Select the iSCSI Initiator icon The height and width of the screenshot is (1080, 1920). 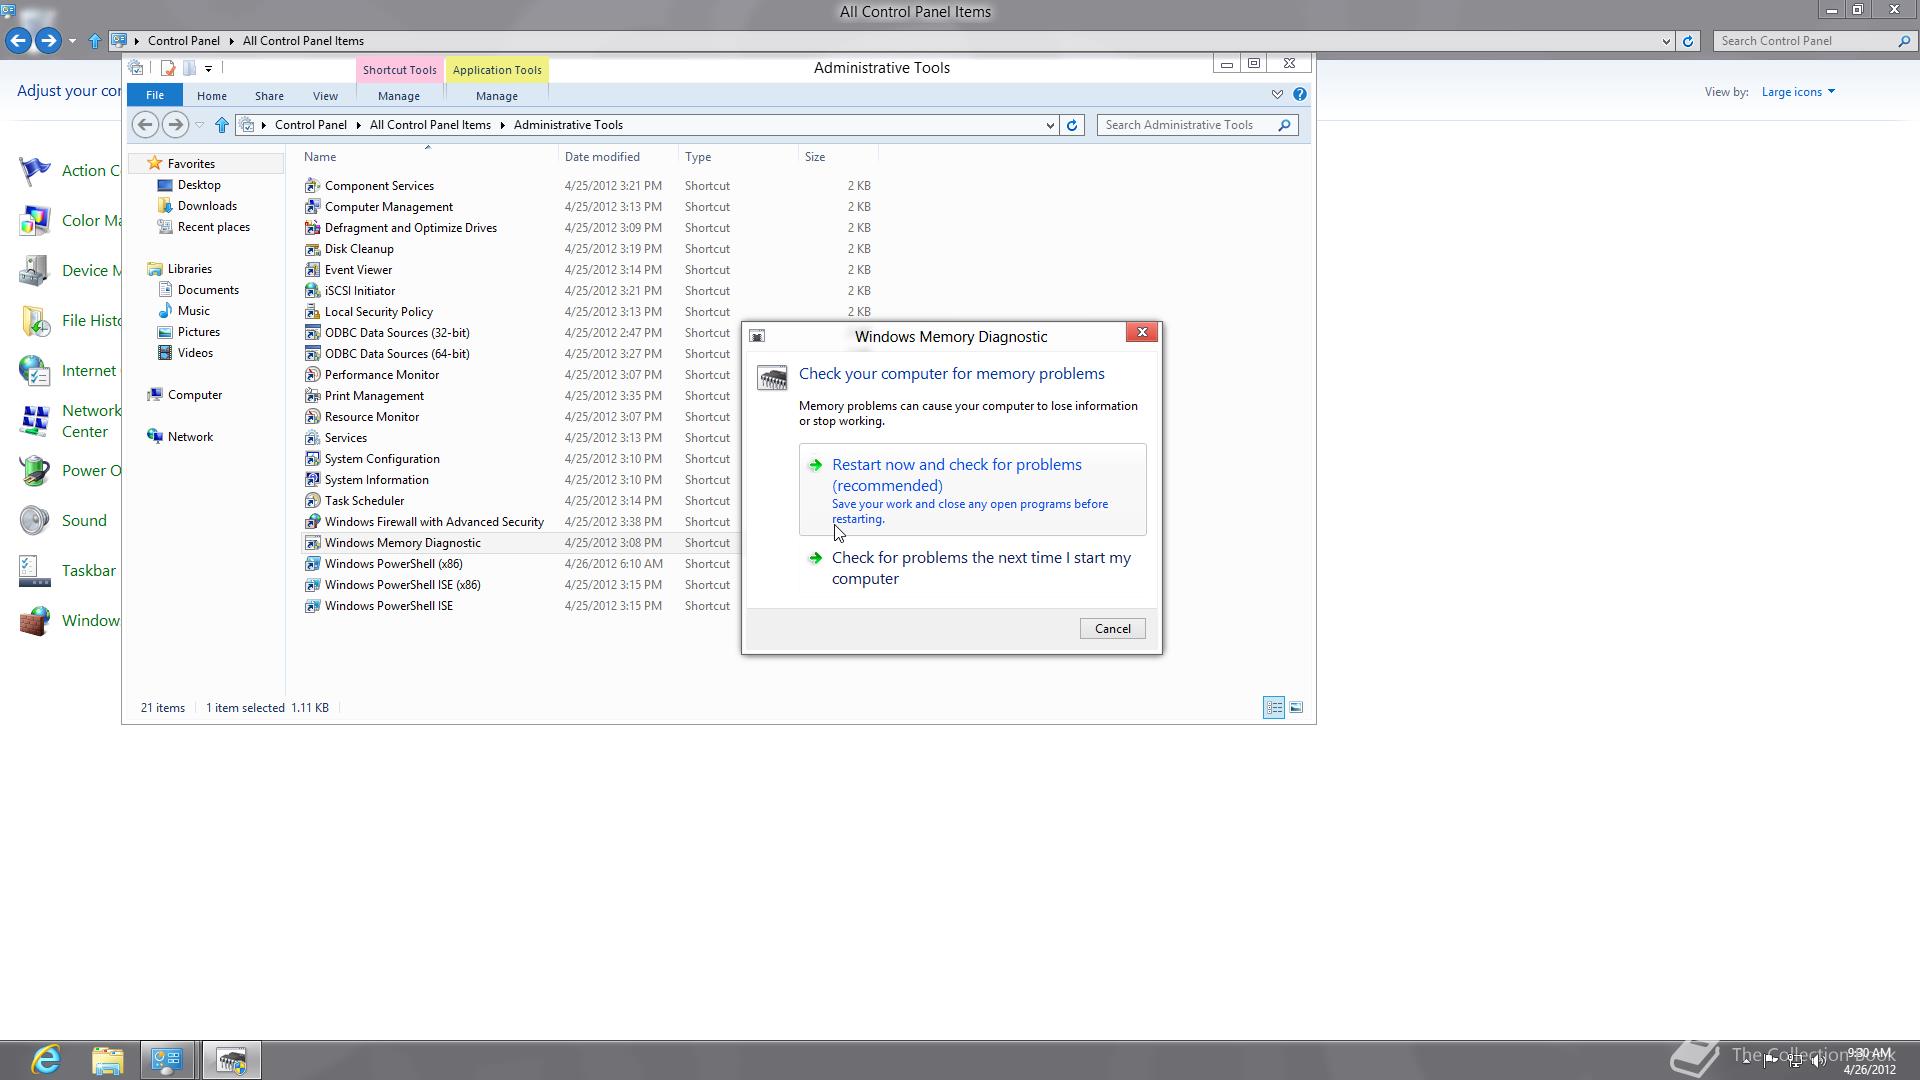click(312, 291)
